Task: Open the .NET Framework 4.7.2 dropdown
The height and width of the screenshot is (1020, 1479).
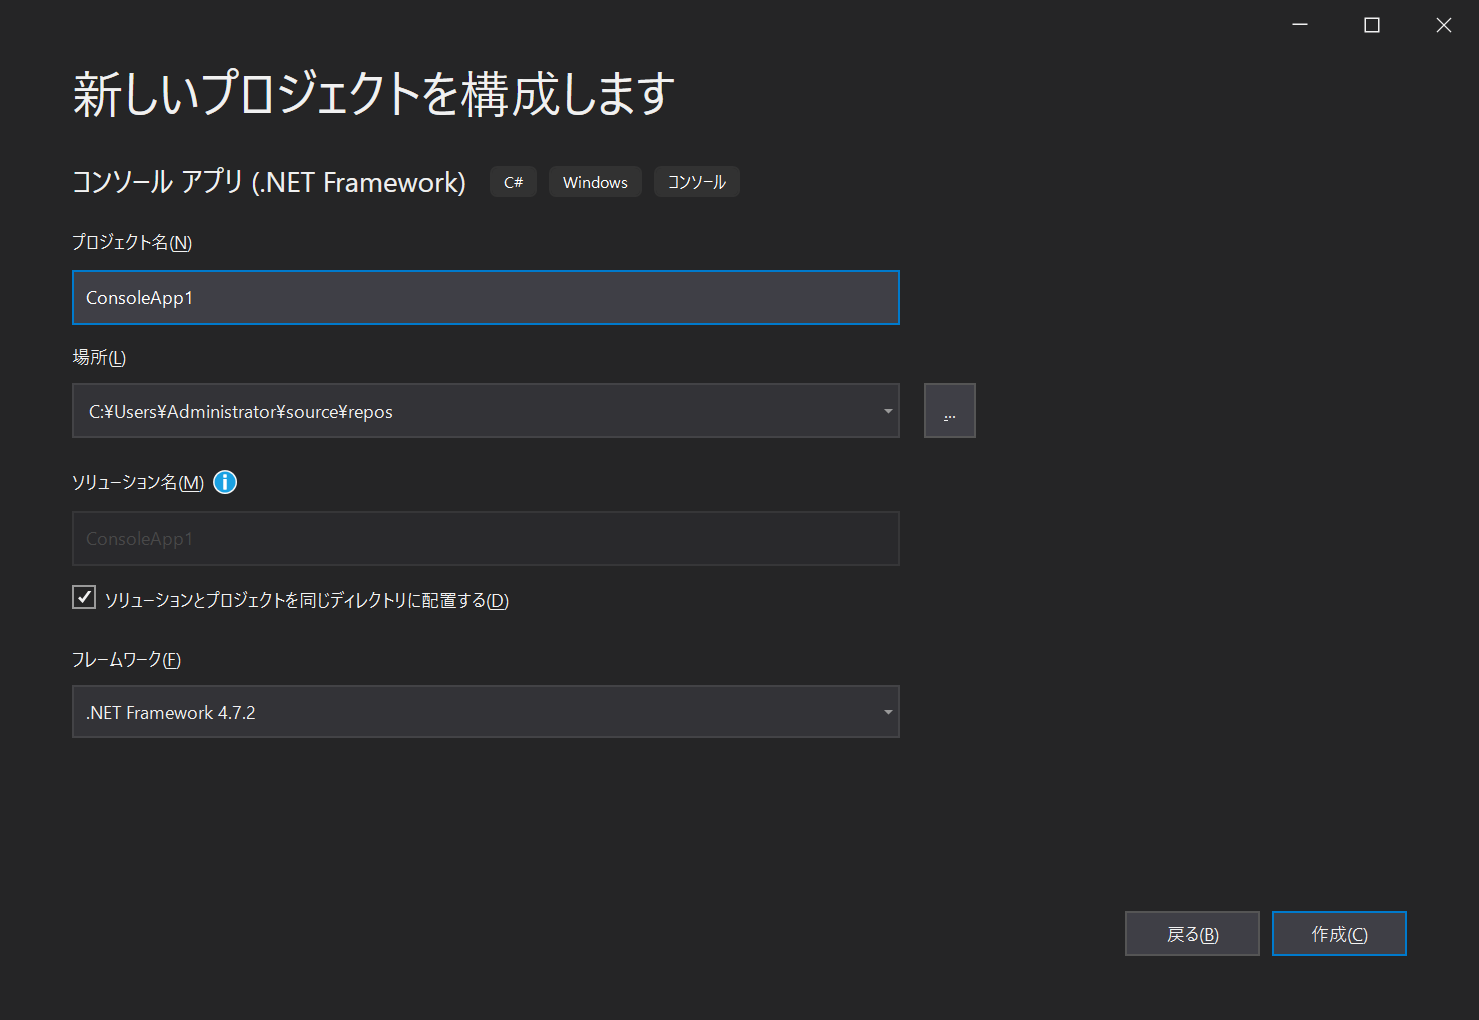Action: 485,712
